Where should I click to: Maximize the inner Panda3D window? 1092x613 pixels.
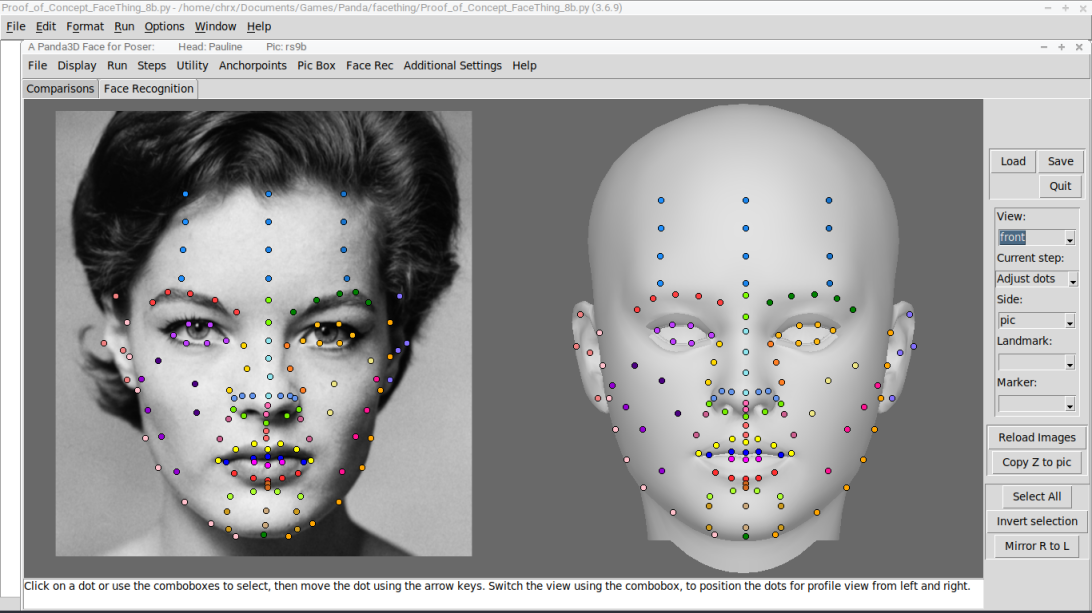pyautogui.click(x=1061, y=47)
